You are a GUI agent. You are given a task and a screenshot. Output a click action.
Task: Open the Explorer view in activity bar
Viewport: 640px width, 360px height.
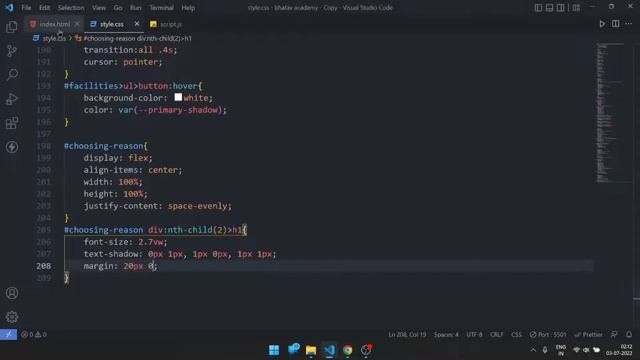pyautogui.click(x=12, y=27)
